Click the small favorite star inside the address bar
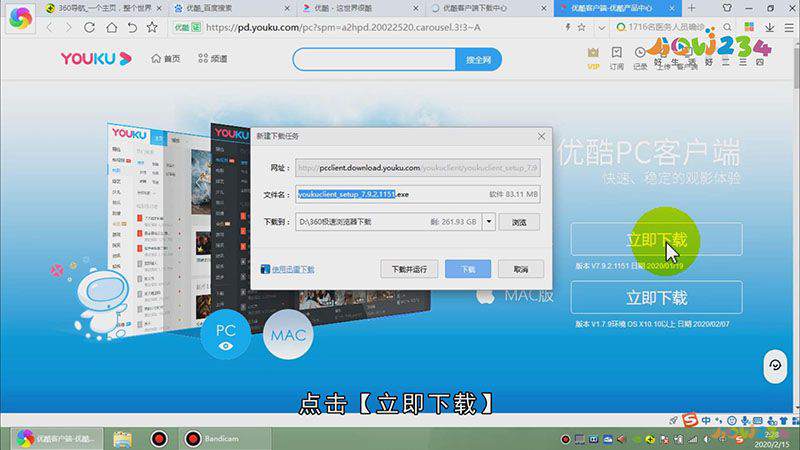This screenshot has height=450, width=800. click(x=582, y=27)
